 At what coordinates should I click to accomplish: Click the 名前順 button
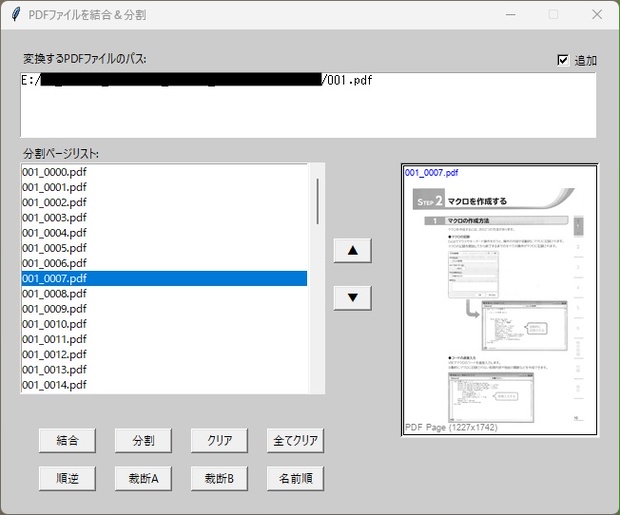(x=295, y=478)
